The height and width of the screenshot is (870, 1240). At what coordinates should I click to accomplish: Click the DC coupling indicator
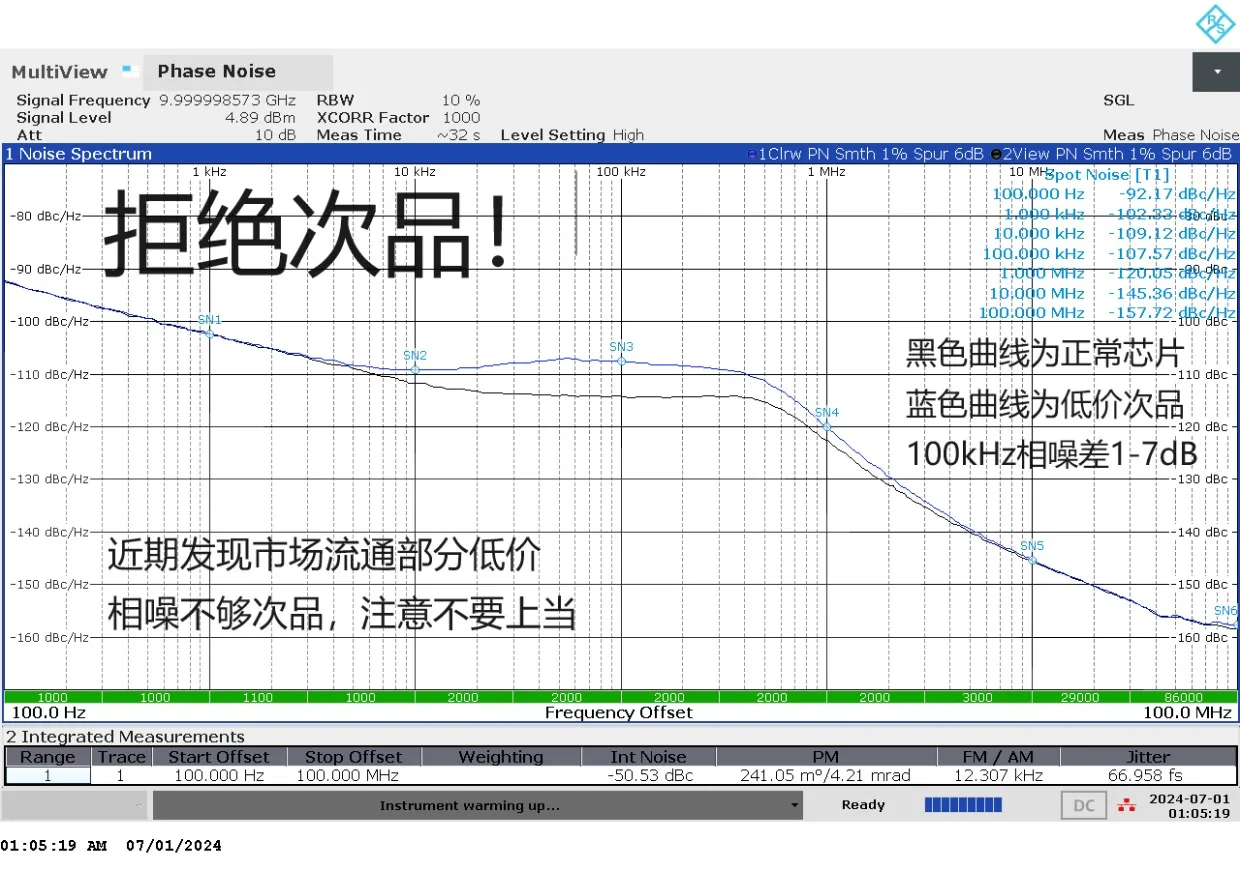coord(1083,805)
